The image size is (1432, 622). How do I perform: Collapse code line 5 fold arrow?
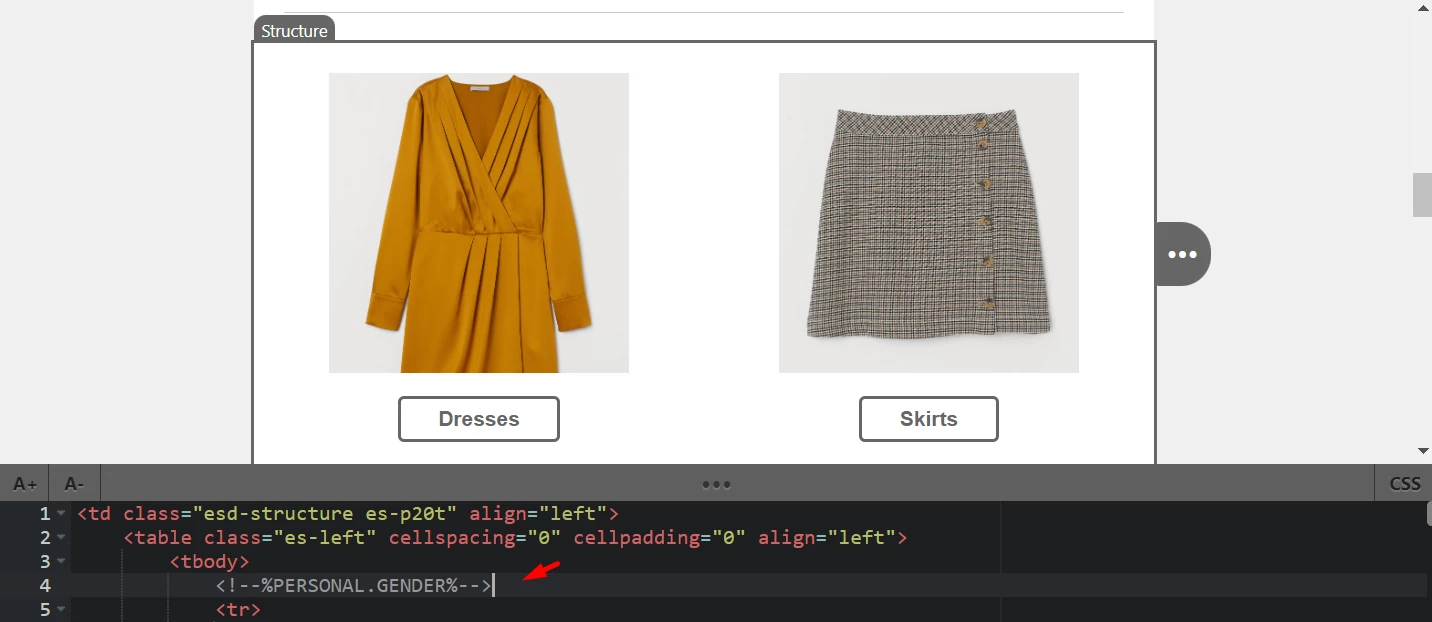pyautogui.click(x=62, y=609)
